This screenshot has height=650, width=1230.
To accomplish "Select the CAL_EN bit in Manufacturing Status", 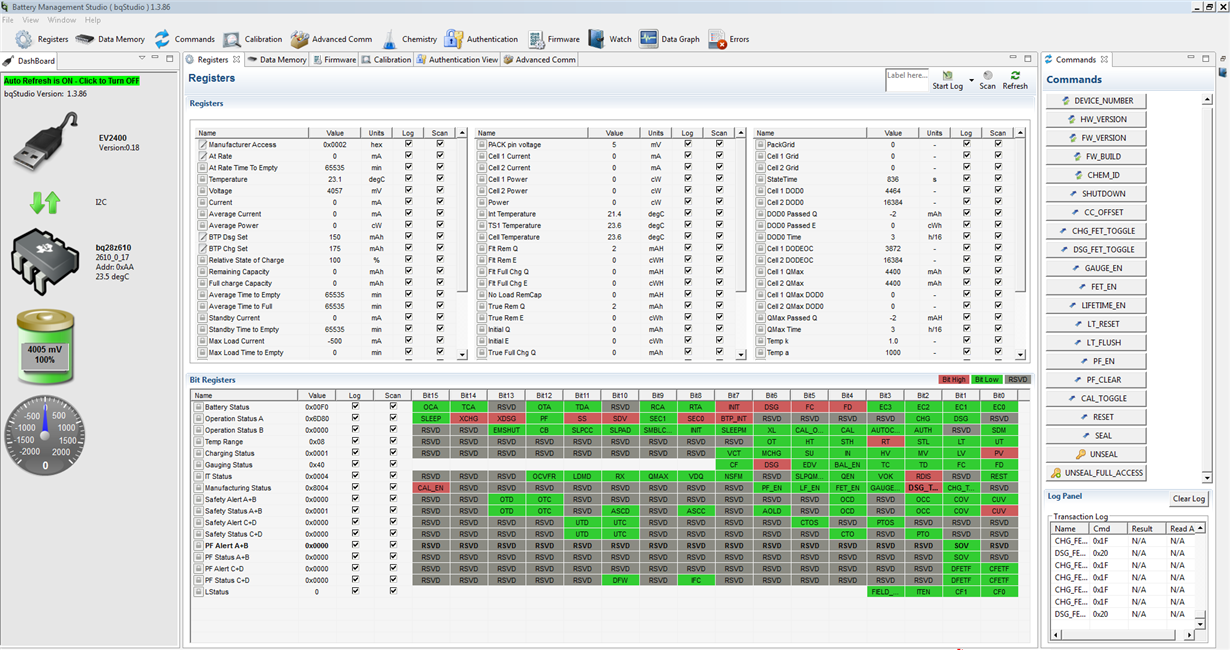I will pos(430,488).
